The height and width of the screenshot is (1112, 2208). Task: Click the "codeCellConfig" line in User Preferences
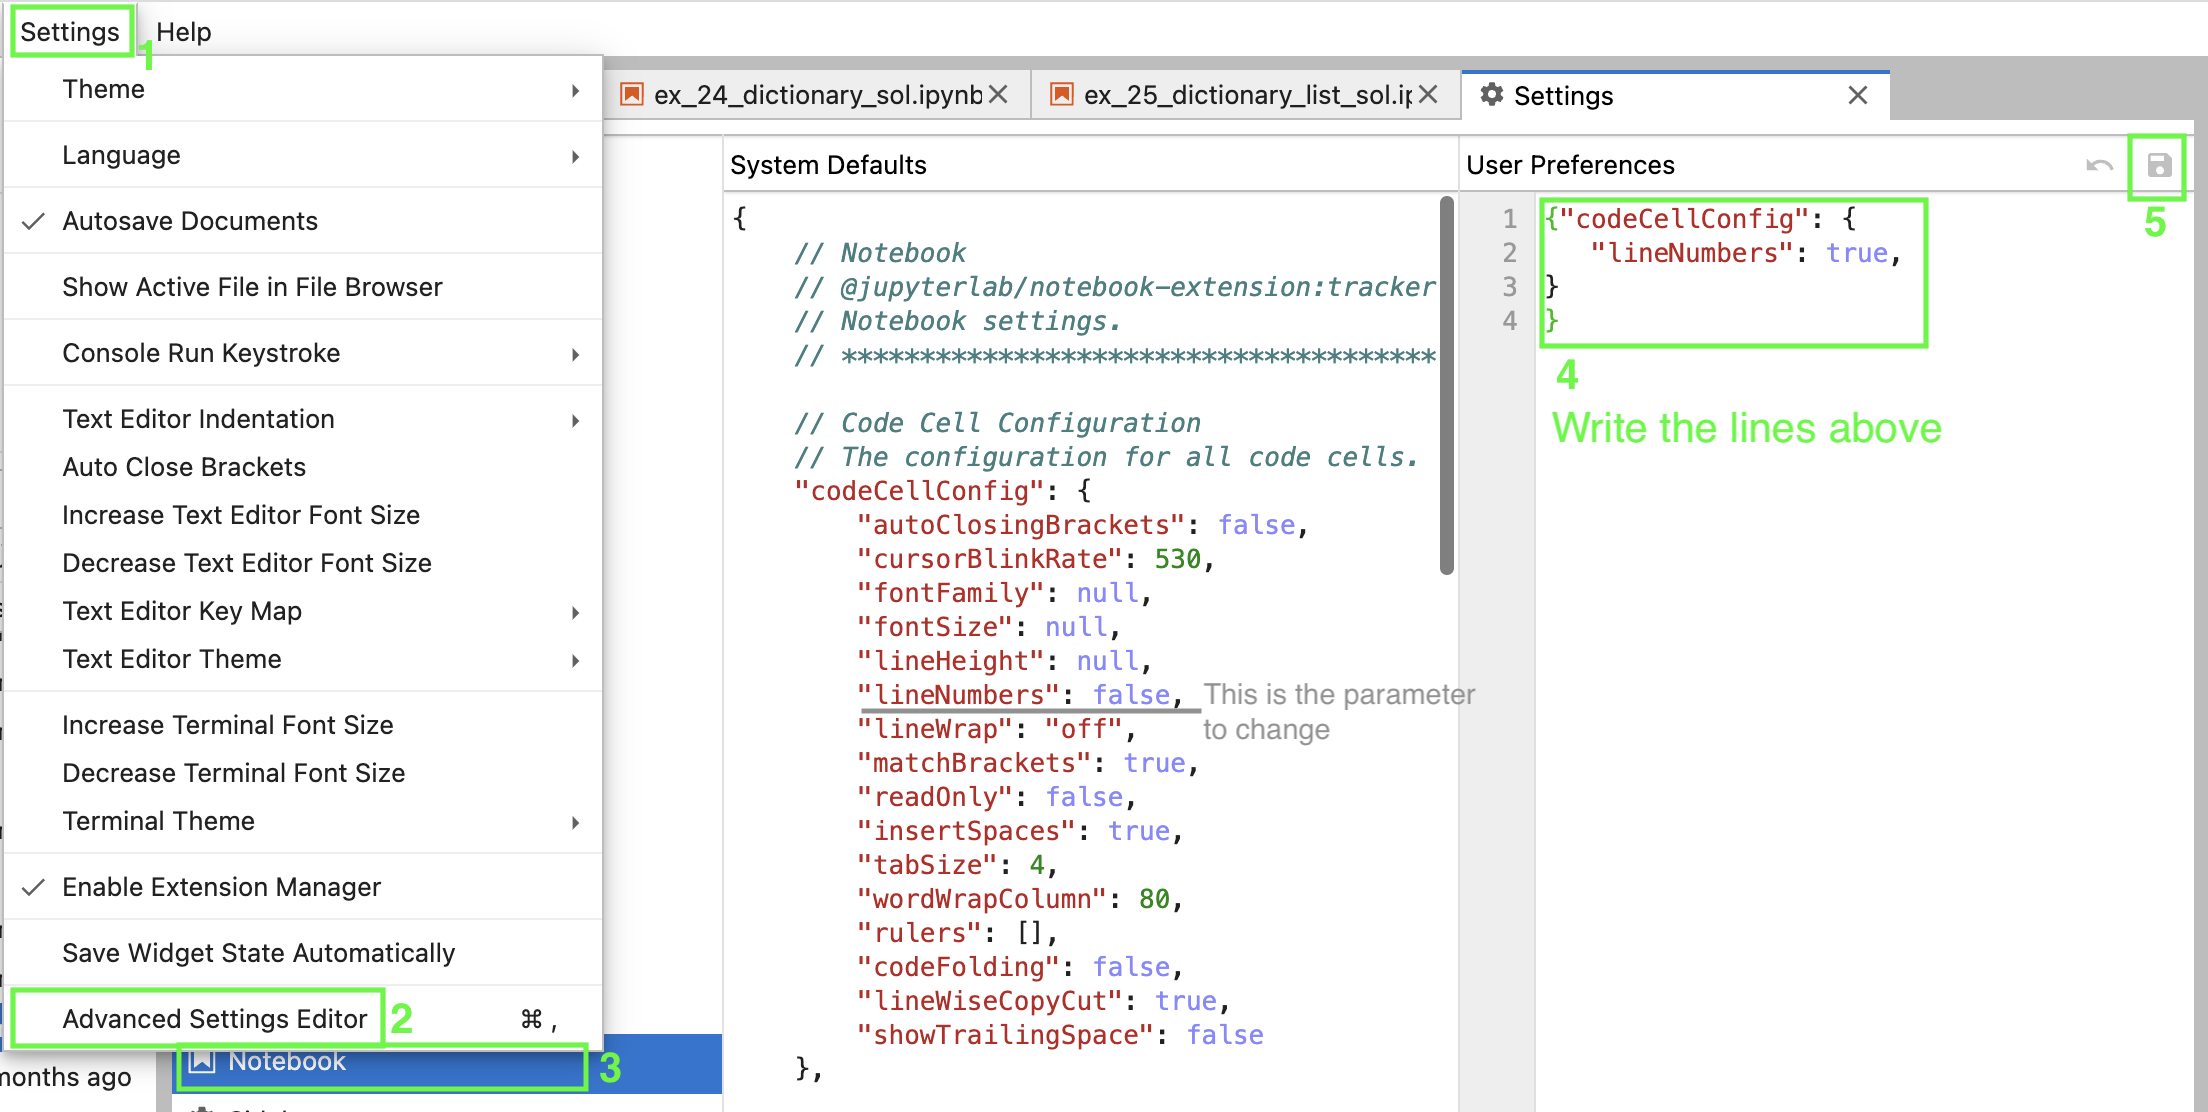(x=1699, y=219)
